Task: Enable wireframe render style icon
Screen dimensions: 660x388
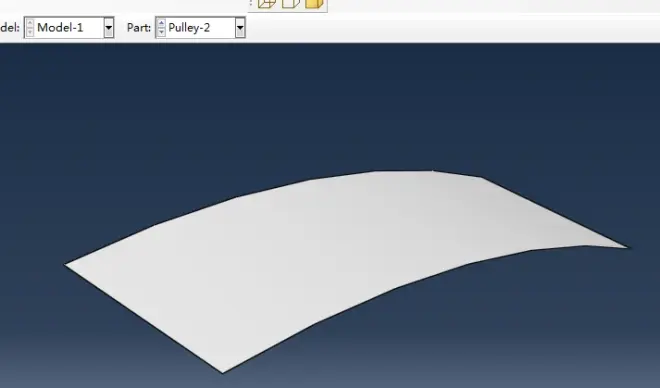Action: tap(266, 4)
